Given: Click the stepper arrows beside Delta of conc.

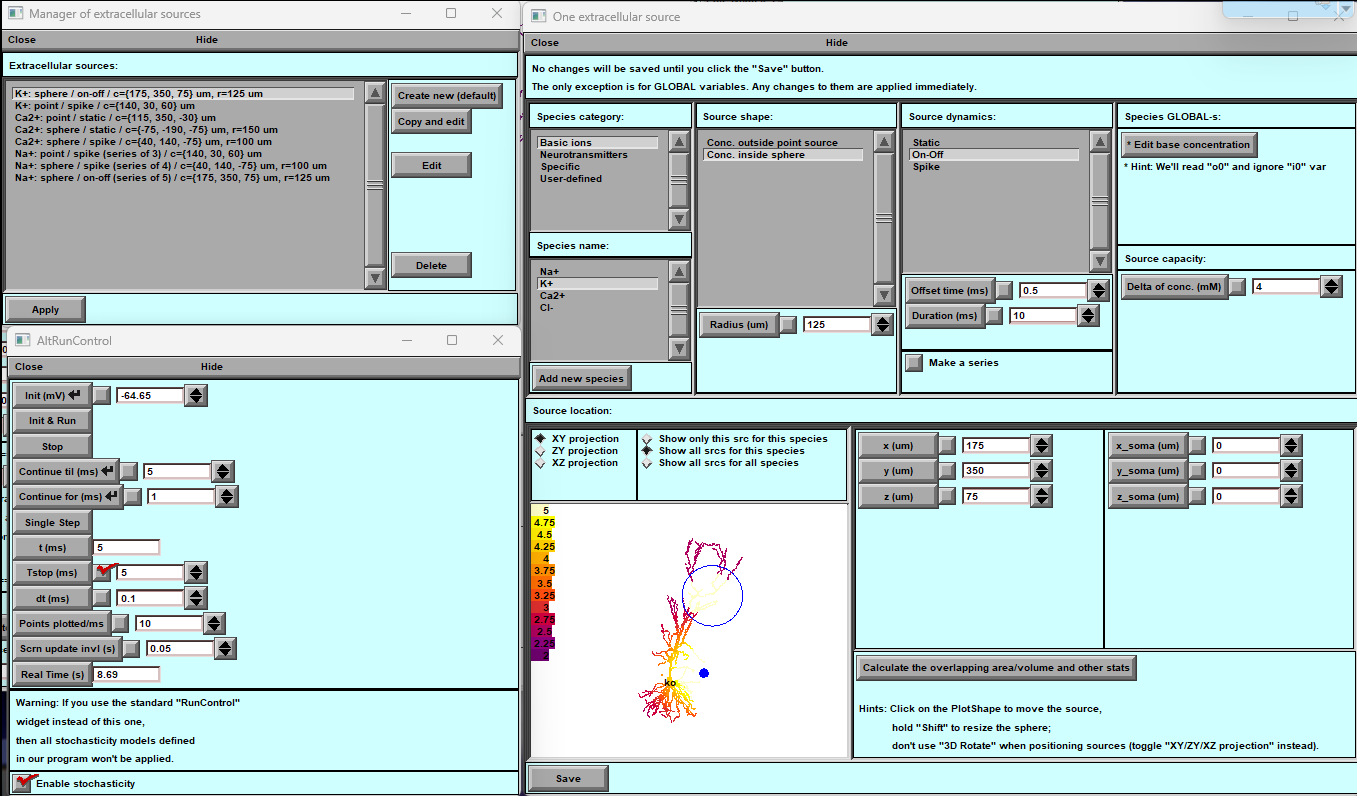Looking at the screenshot, I should coord(1330,287).
